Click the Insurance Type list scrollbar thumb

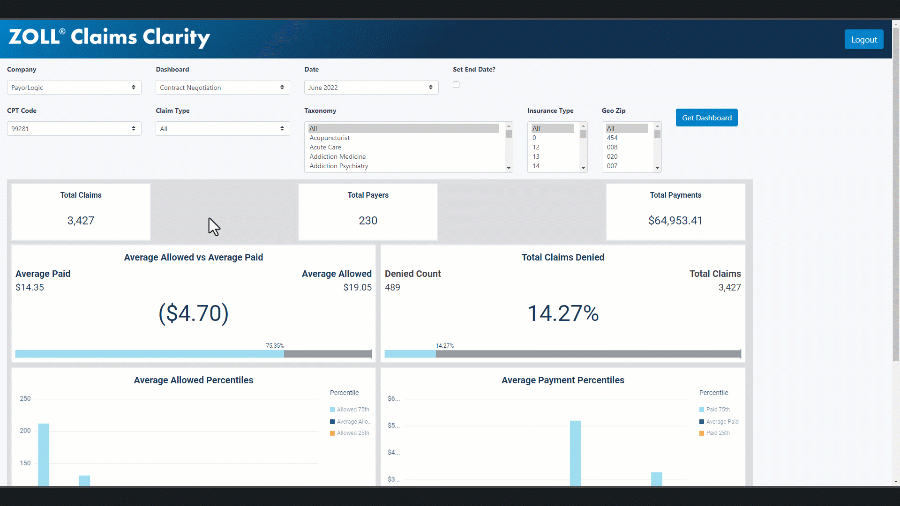pyautogui.click(x=583, y=134)
